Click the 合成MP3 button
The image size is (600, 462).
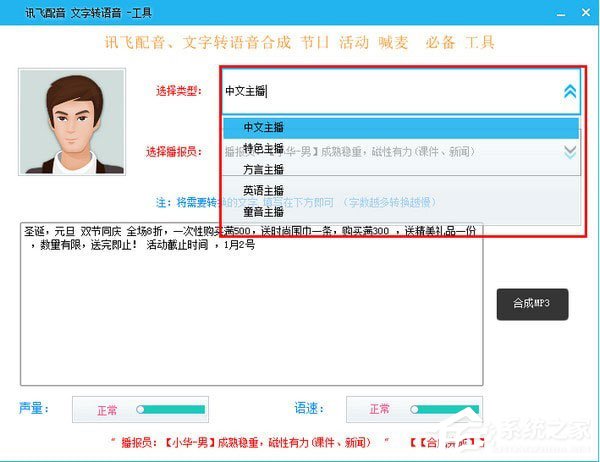pos(532,304)
